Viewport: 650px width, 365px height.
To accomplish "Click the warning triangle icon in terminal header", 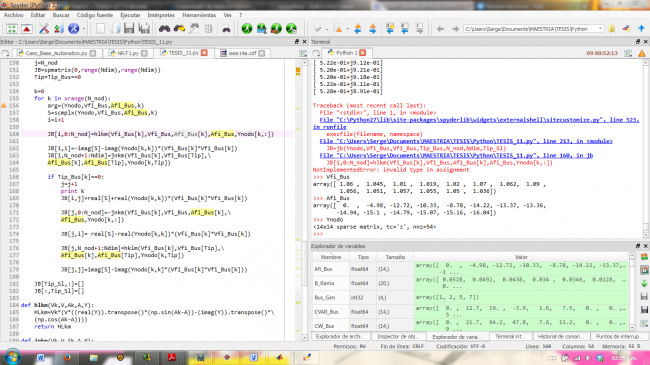I will (642, 53).
